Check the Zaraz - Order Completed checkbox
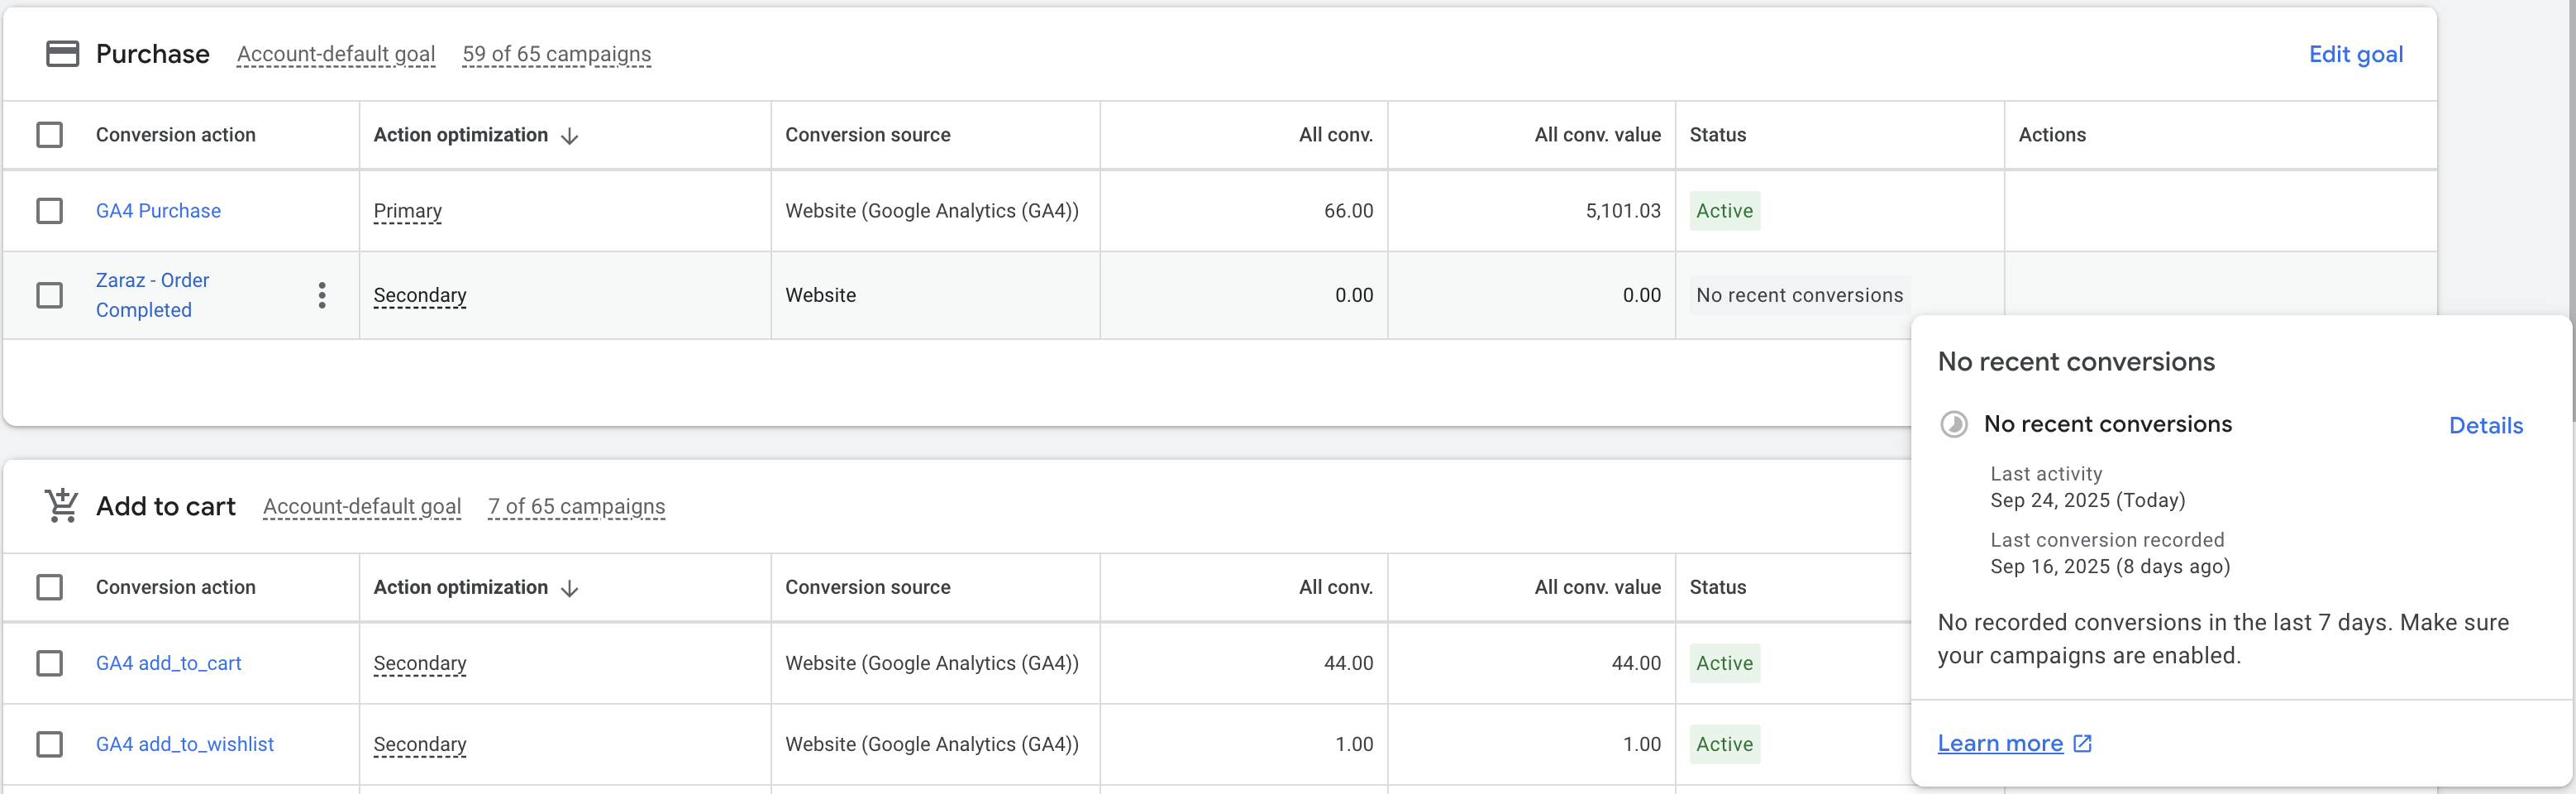 coord(49,295)
